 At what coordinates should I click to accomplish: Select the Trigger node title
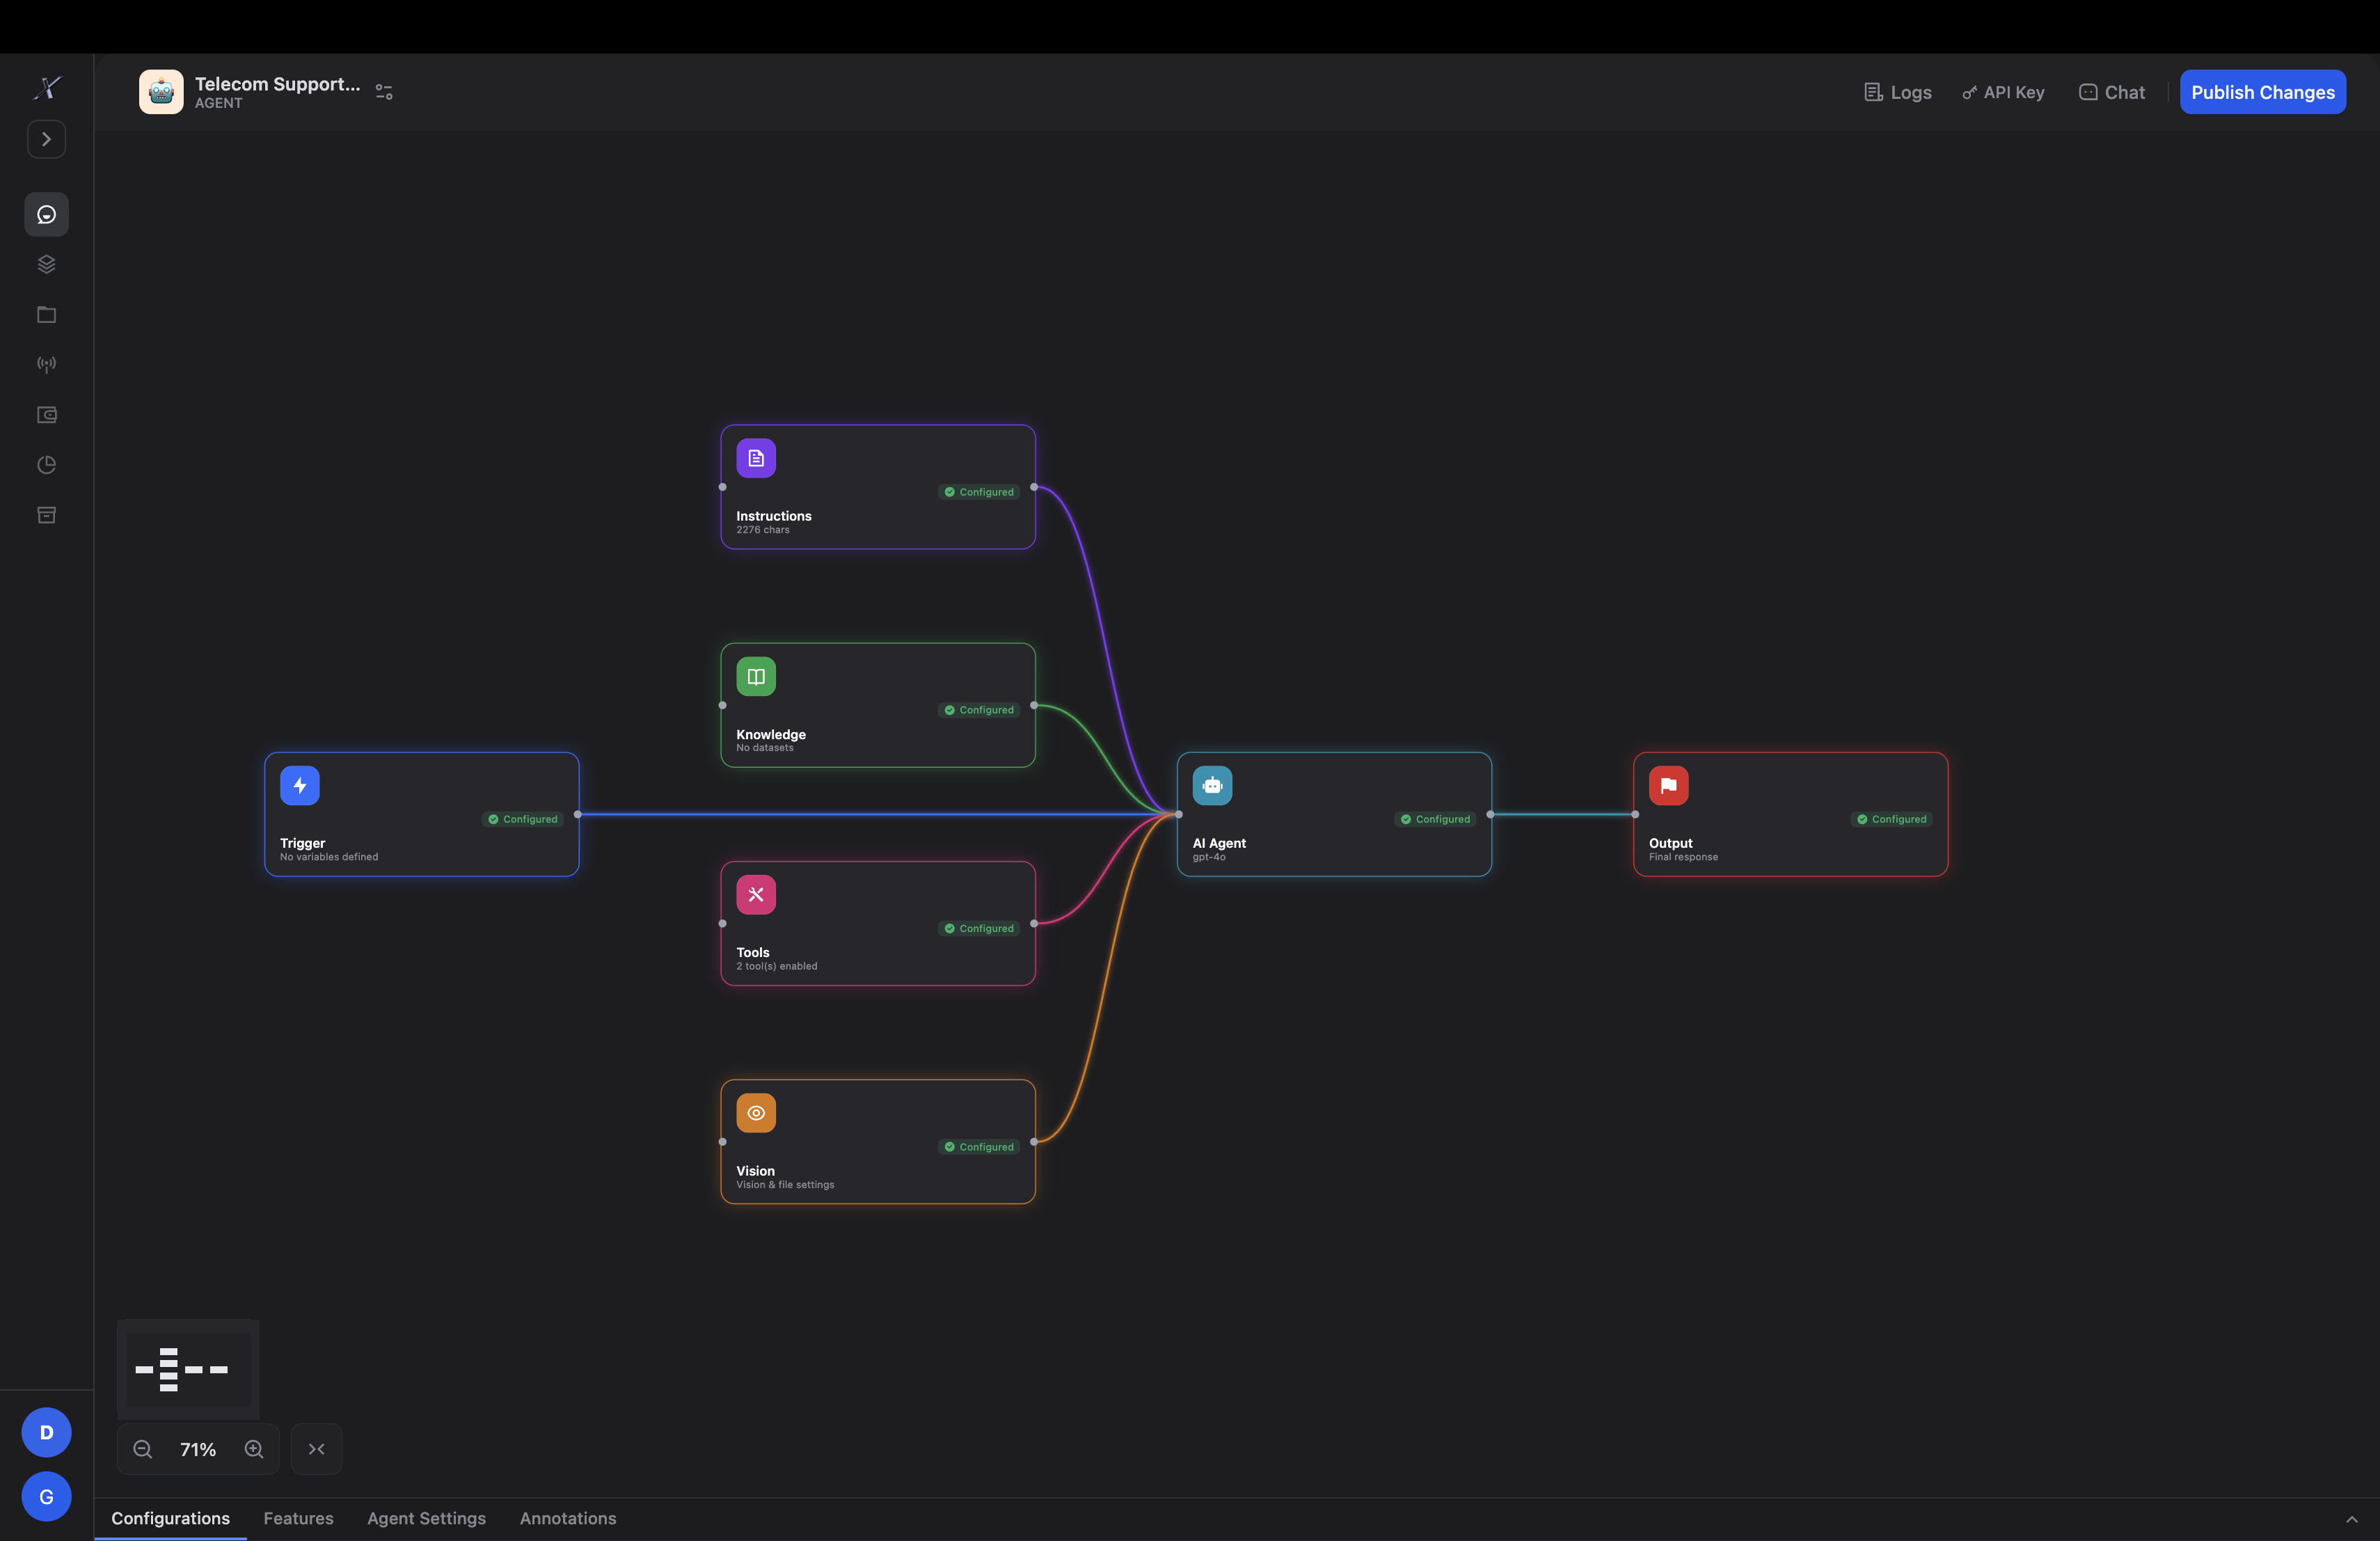tap(302, 843)
